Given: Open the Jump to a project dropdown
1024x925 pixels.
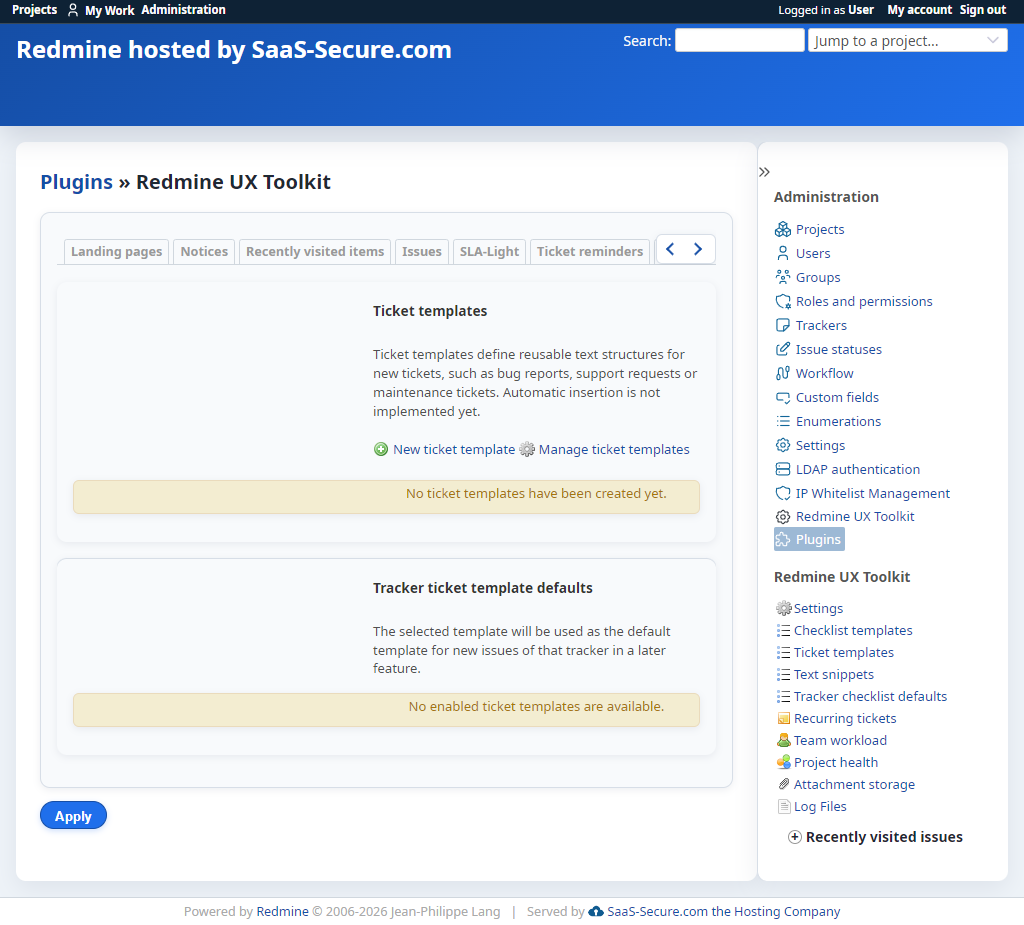Looking at the screenshot, I should click(x=907, y=41).
